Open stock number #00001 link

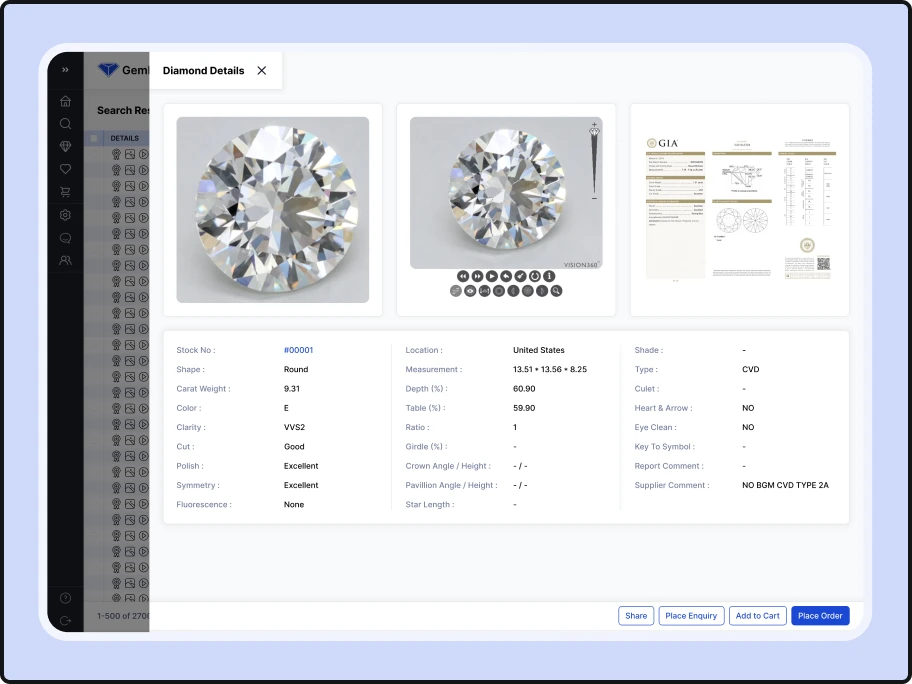[299, 350]
